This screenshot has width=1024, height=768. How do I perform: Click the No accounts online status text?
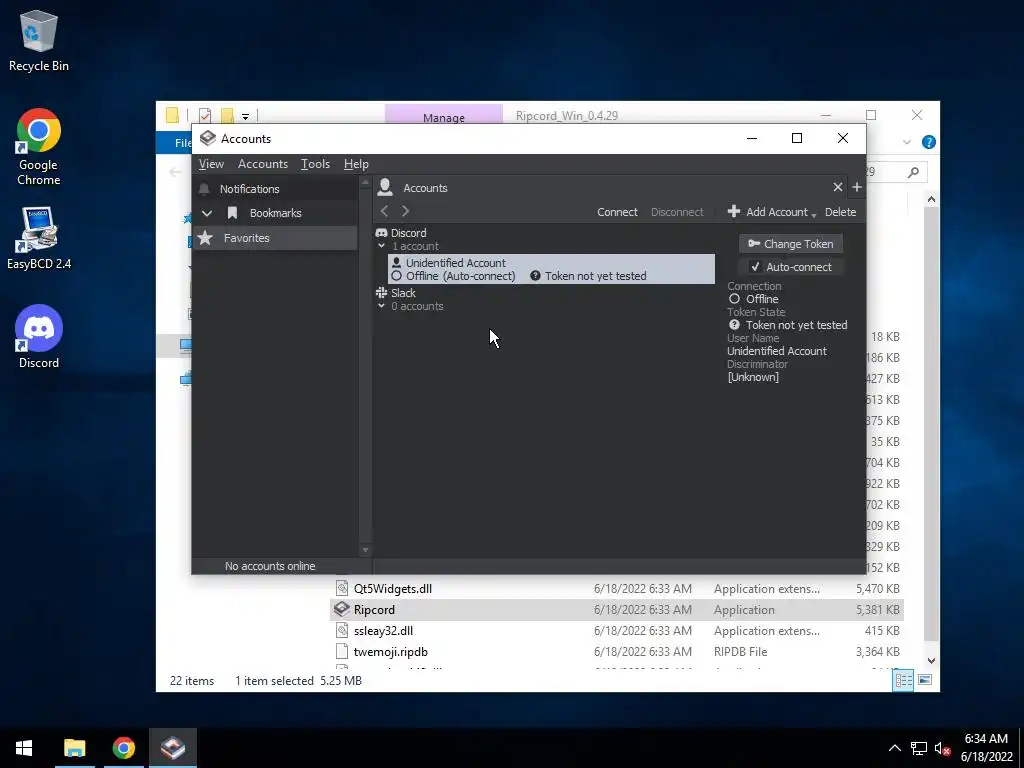click(x=270, y=566)
